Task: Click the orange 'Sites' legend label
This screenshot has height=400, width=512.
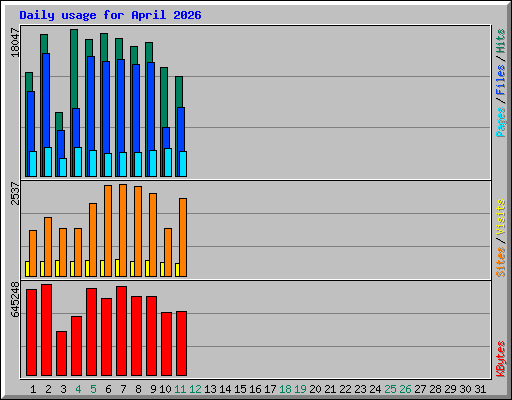Action: pos(501,262)
